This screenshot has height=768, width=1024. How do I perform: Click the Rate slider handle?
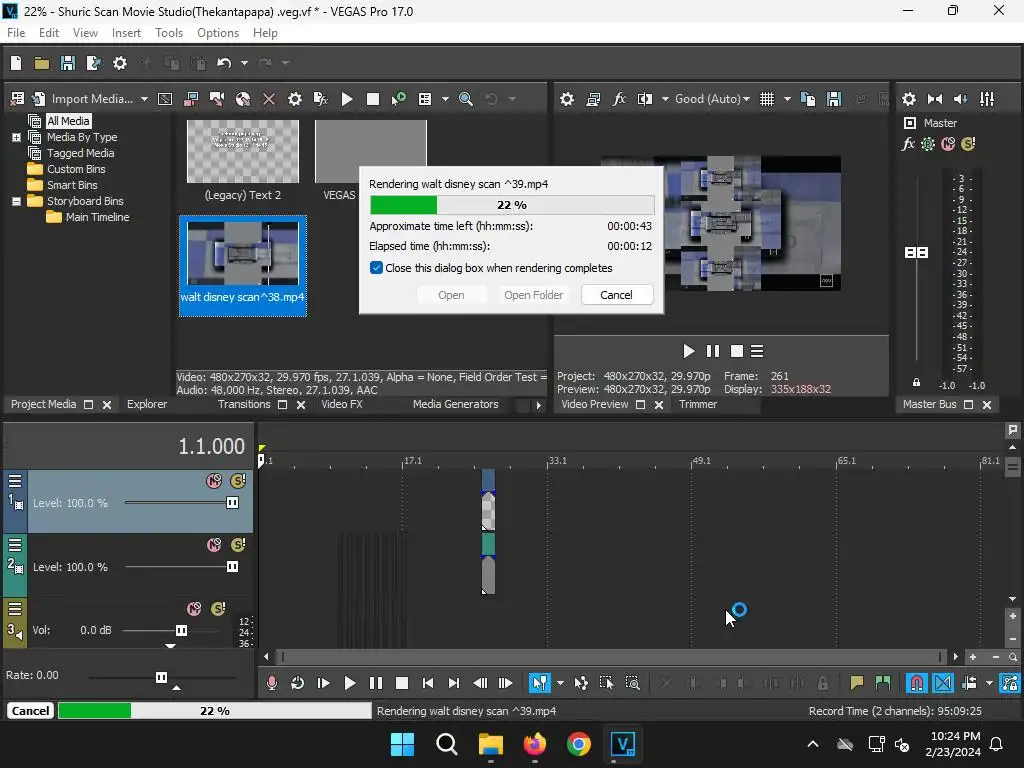point(161,677)
